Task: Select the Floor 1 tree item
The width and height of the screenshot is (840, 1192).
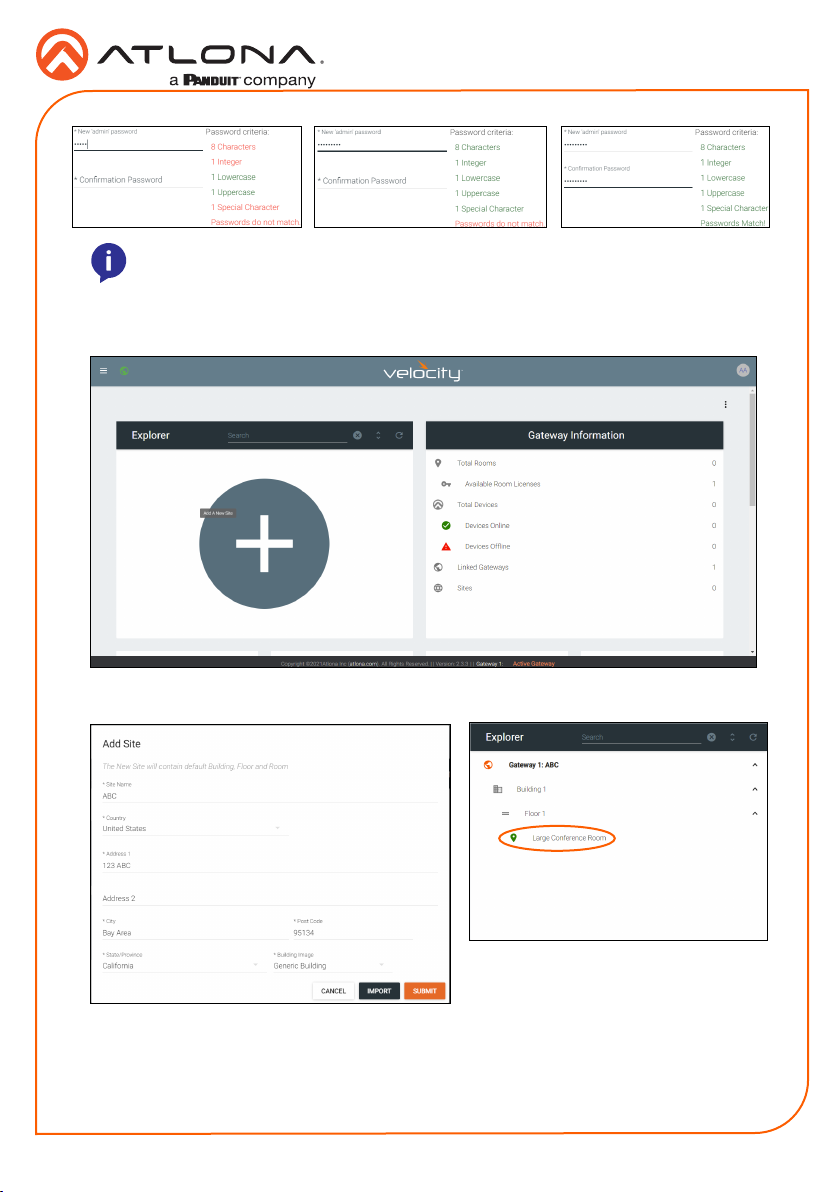Action: pyautogui.click(x=534, y=813)
